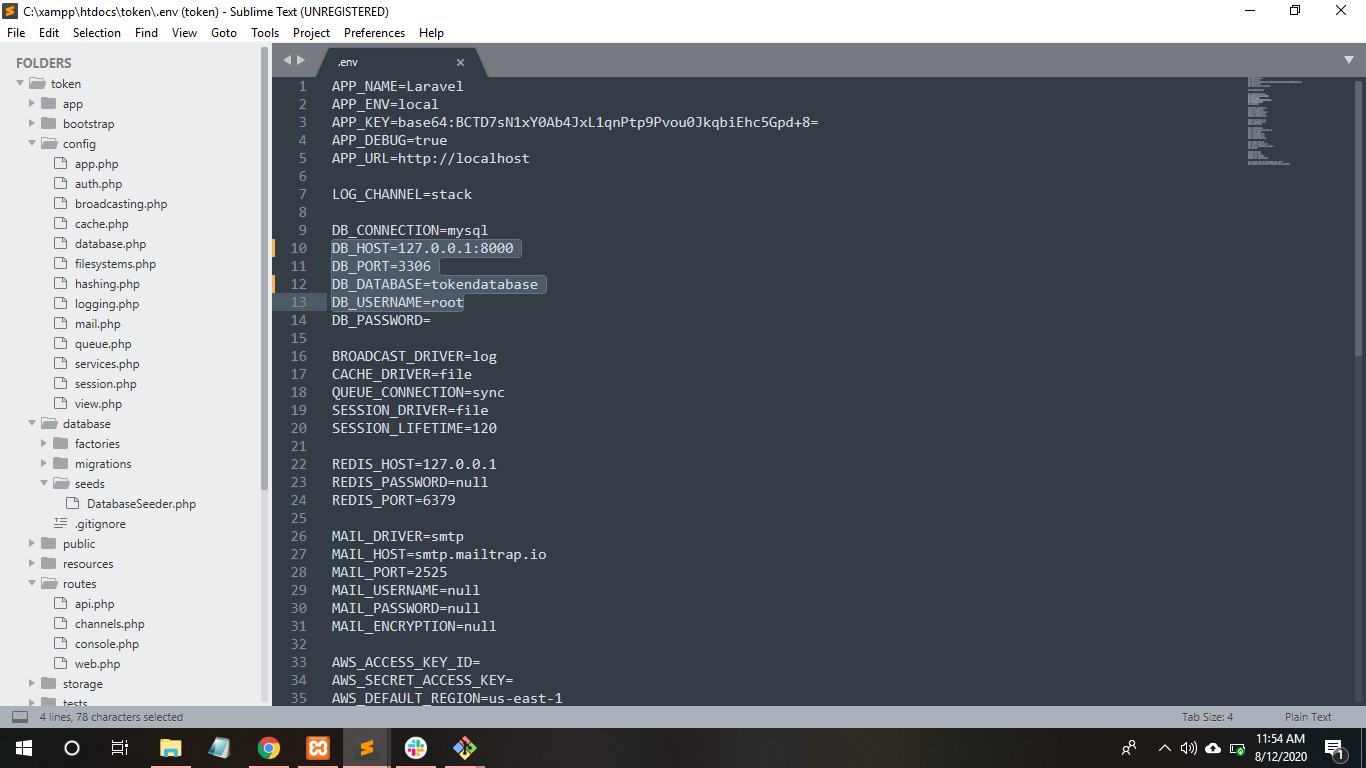Open the Task View taskbar icon
Viewport: 1366px width, 768px height.
(120, 748)
